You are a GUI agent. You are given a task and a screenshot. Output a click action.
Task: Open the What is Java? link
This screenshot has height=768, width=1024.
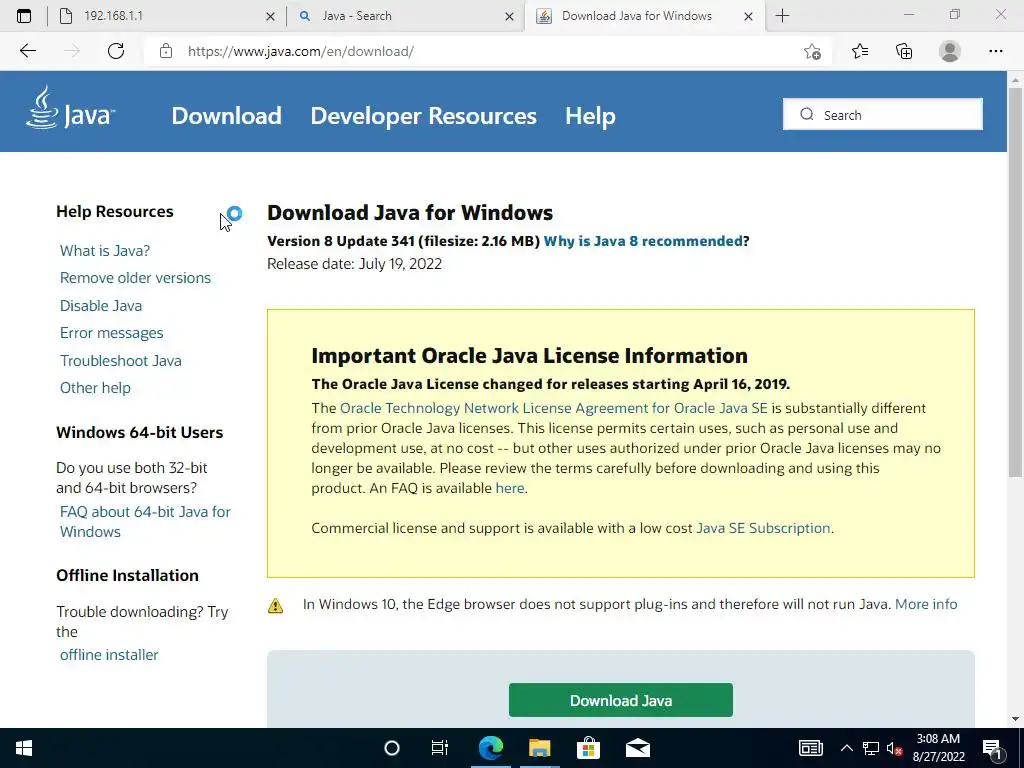[x=104, y=251]
